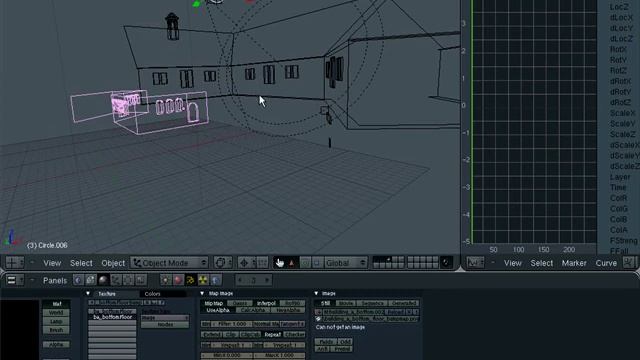Collapse the Texture panel triangle
Screen dimensions: 640x360
pyautogui.click(x=88, y=293)
